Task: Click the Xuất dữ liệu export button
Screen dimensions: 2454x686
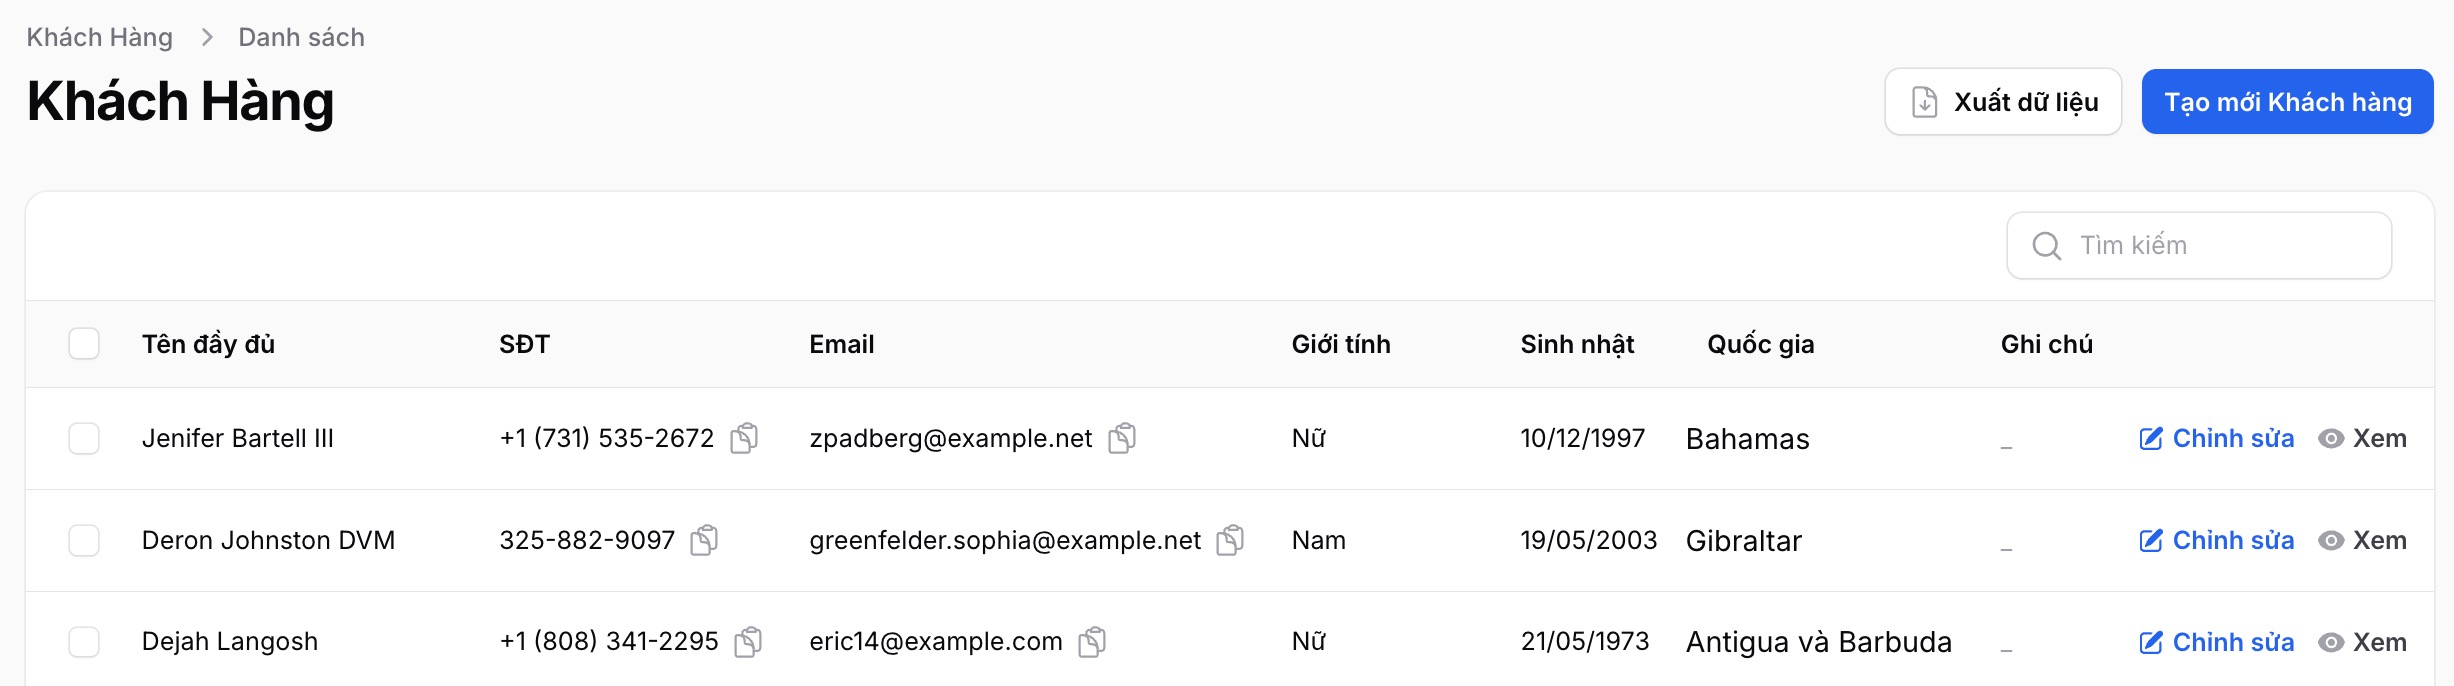Action: click(2003, 102)
